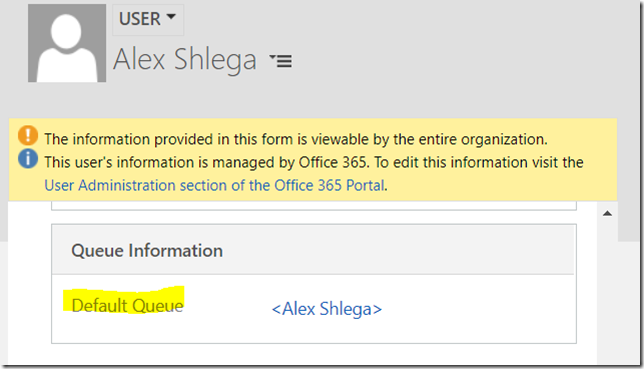Click the Alex Shlega record title
Viewport: 644px width, 369px height.
185,60
